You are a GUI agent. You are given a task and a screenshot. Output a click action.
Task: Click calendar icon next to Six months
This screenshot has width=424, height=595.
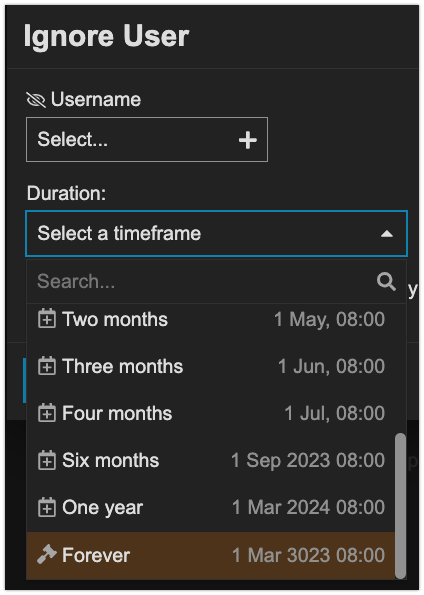[x=47, y=460]
